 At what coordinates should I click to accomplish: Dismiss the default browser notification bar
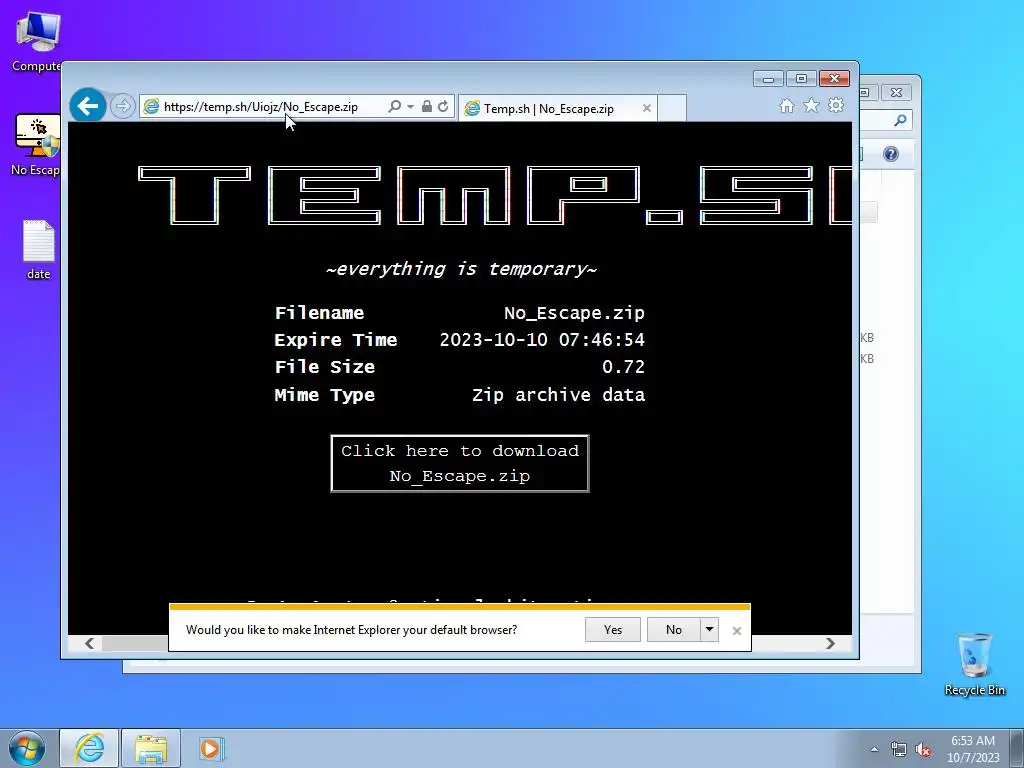click(737, 630)
